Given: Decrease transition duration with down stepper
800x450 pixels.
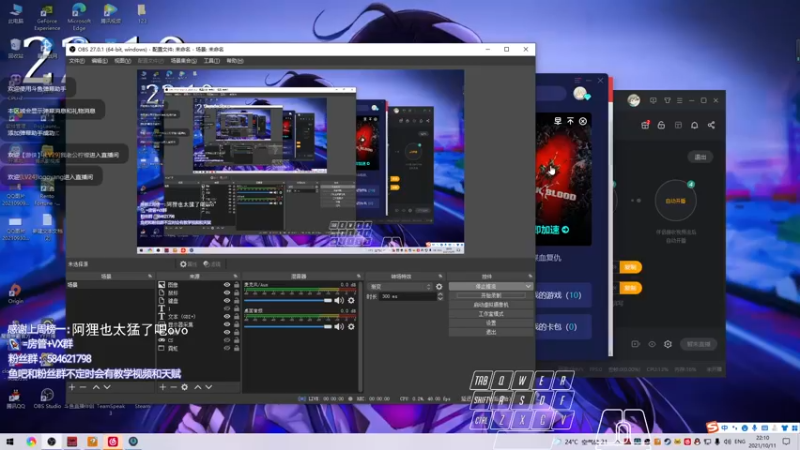Looking at the screenshot, I should pos(440,298).
